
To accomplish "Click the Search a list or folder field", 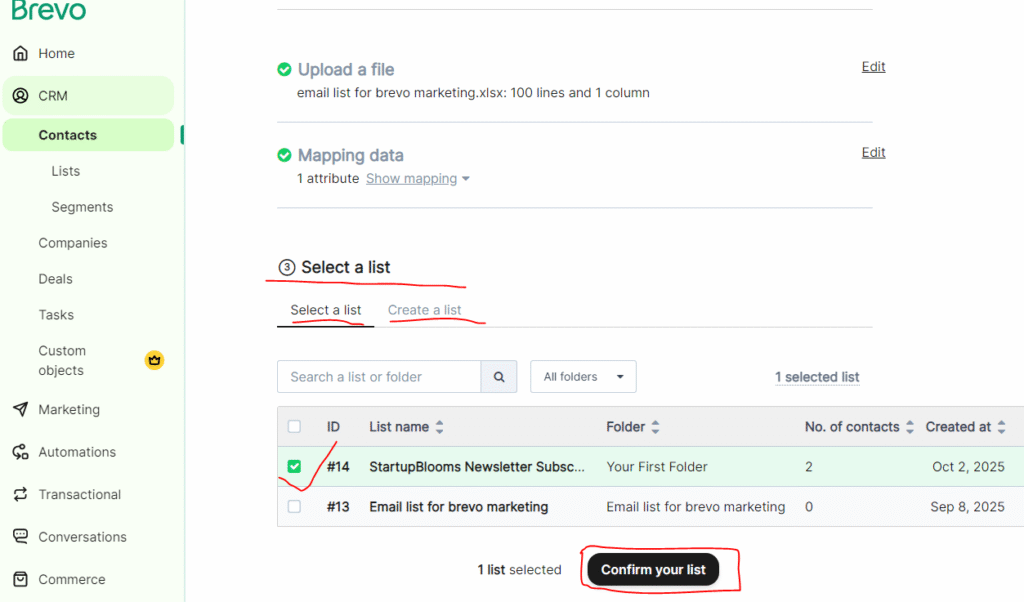I will (x=379, y=377).
